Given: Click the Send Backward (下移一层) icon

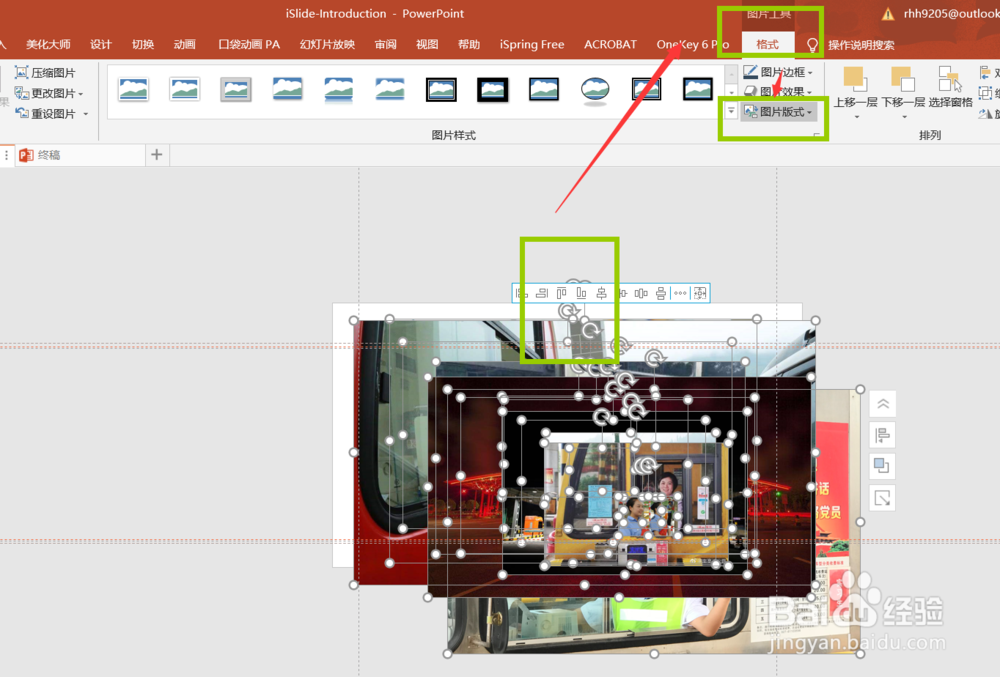Looking at the screenshot, I should (x=902, y=79).
